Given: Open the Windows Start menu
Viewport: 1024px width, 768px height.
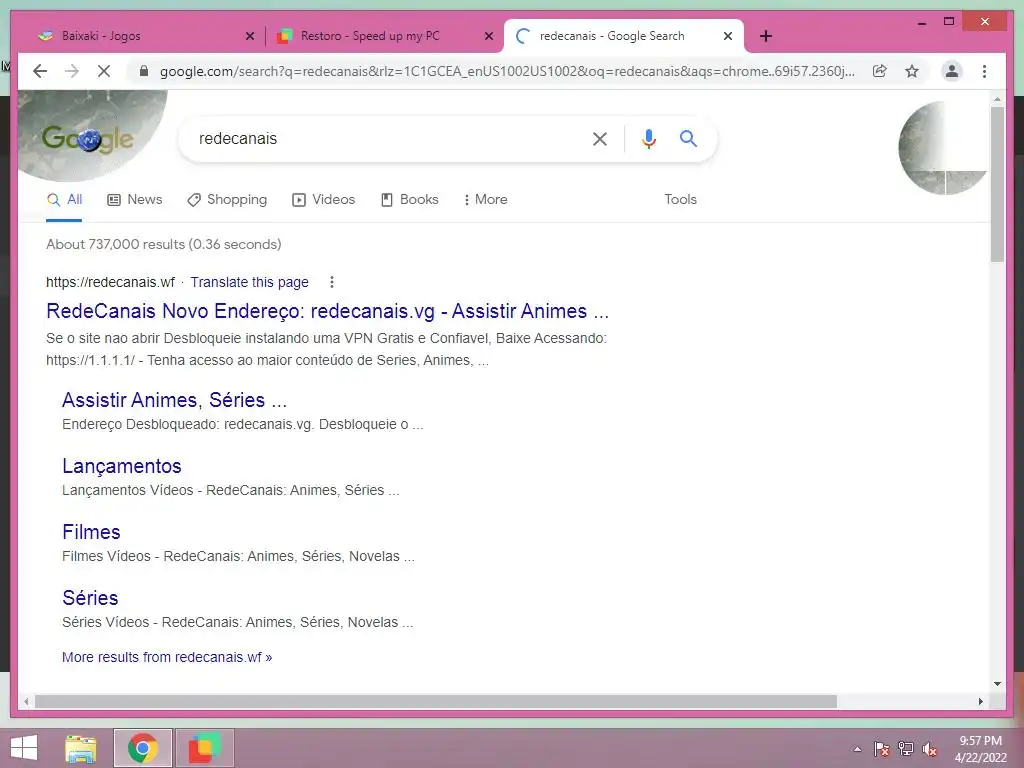Looking at the screenshot, I should 24,748.
